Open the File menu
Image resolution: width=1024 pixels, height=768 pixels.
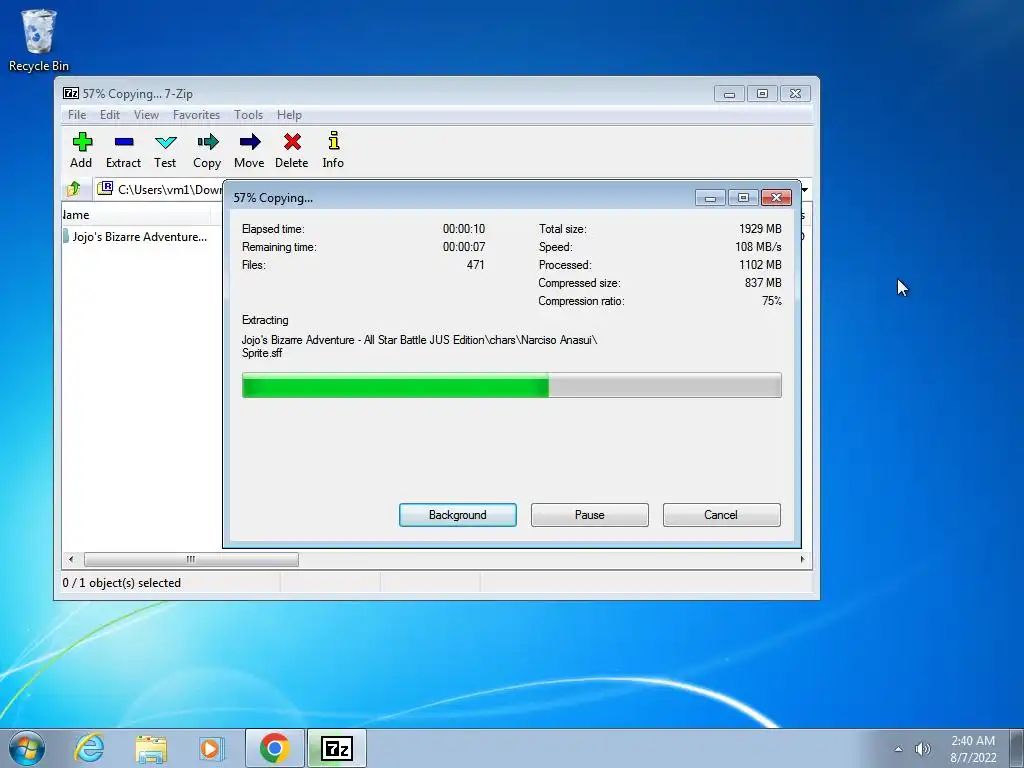click(77, 115)
